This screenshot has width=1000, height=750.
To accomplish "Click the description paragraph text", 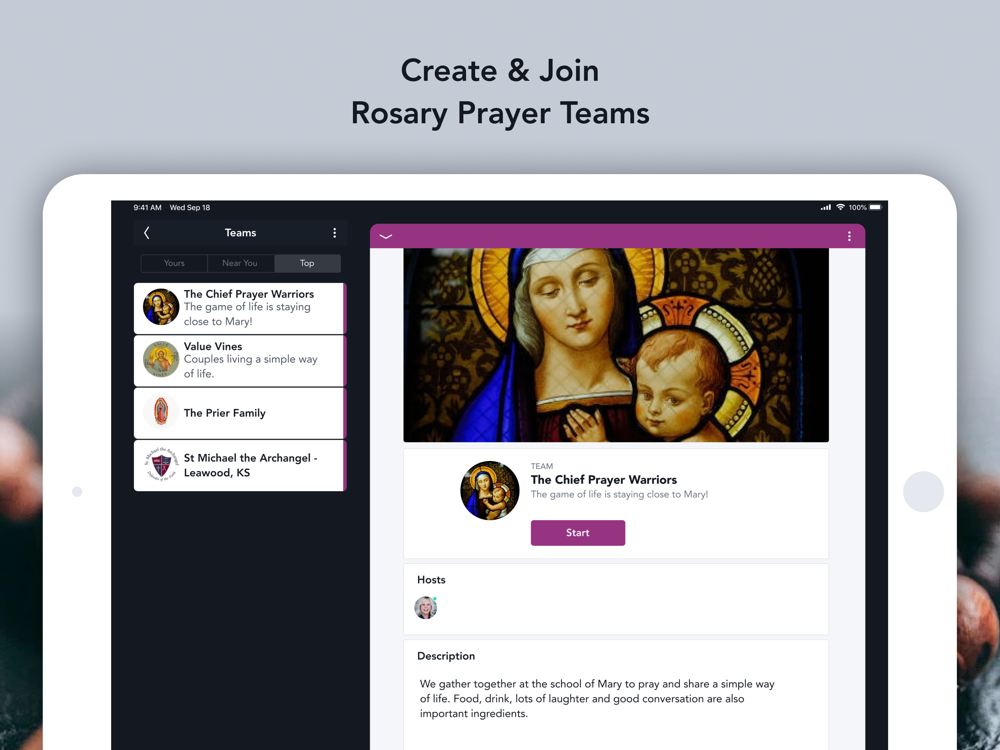I will click(x=597, y=698).
